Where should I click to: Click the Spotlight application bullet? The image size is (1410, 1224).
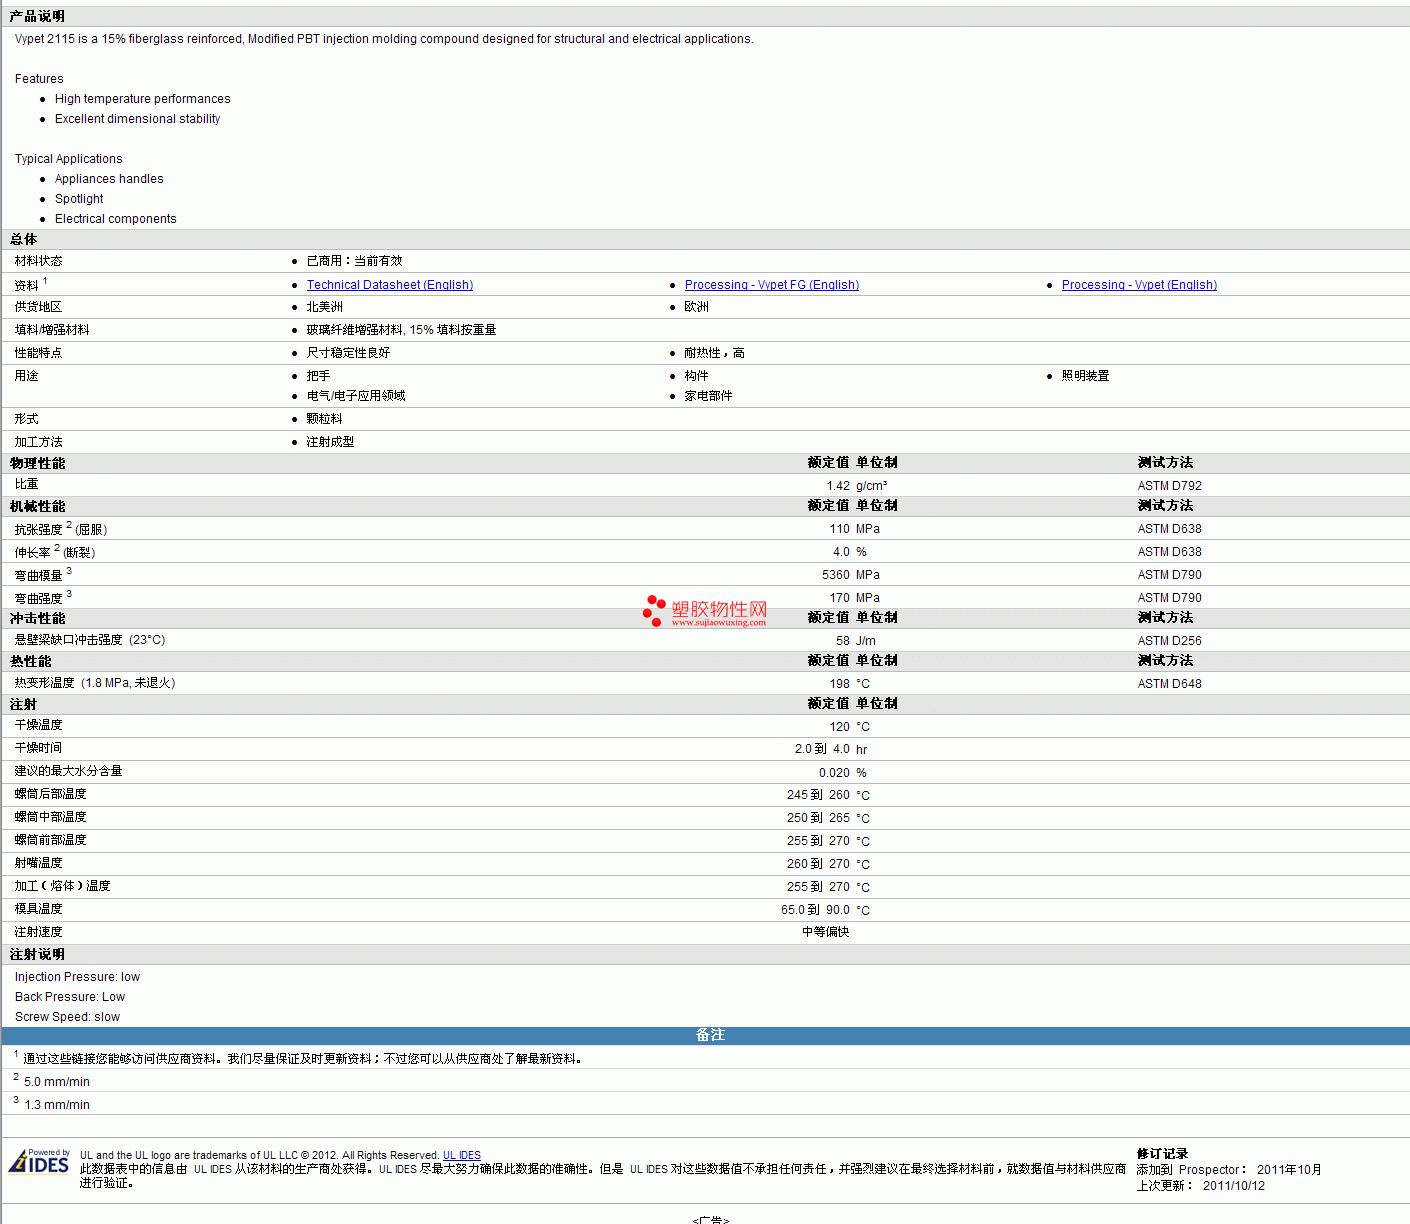[x=79, y=199]
